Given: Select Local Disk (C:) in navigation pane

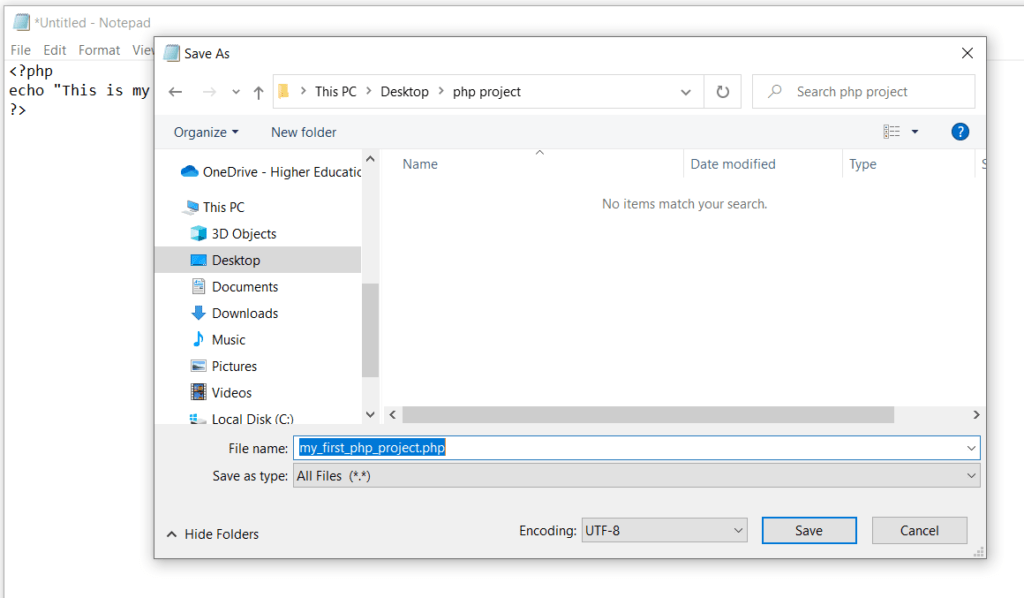Looking at the screenshot, I should (x=249, y=418).
